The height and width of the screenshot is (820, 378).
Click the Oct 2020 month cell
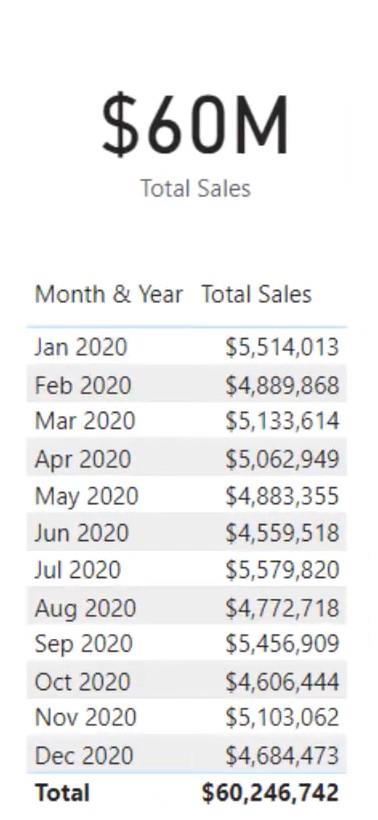[82, 681]
